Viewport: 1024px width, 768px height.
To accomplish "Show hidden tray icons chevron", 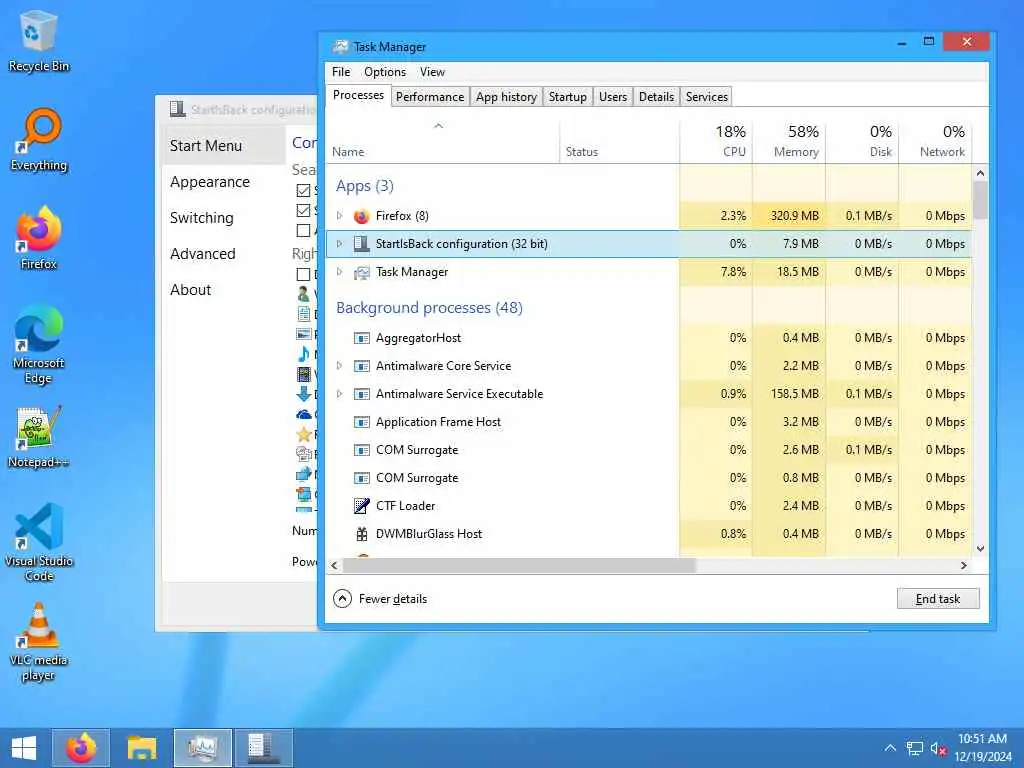I will coord(890,748).
